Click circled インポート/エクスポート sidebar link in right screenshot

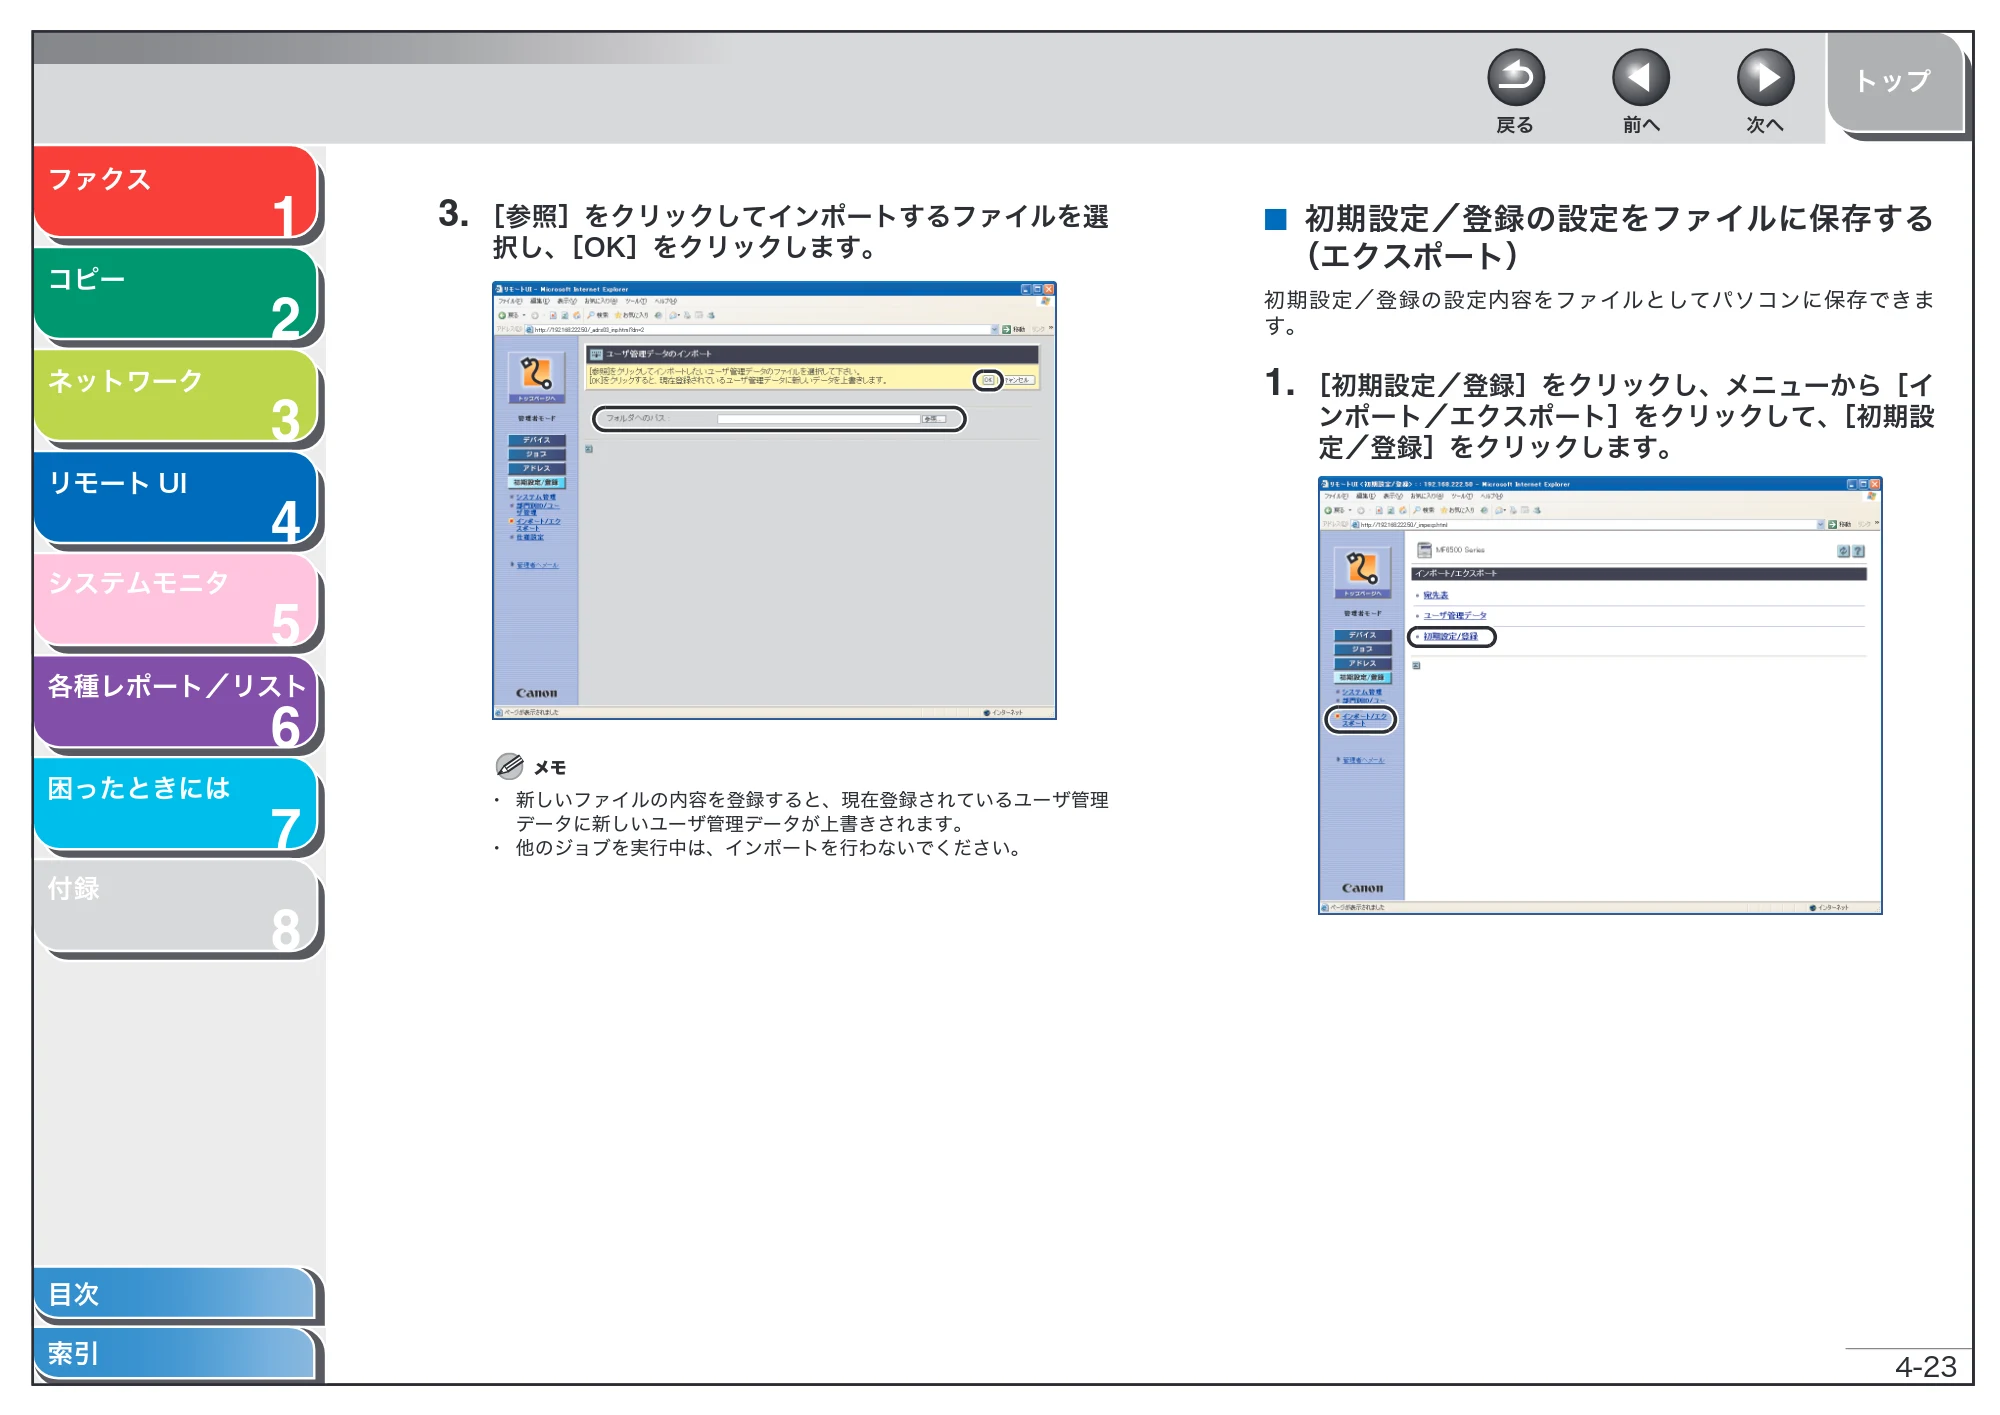click(x=1364, y=719)
